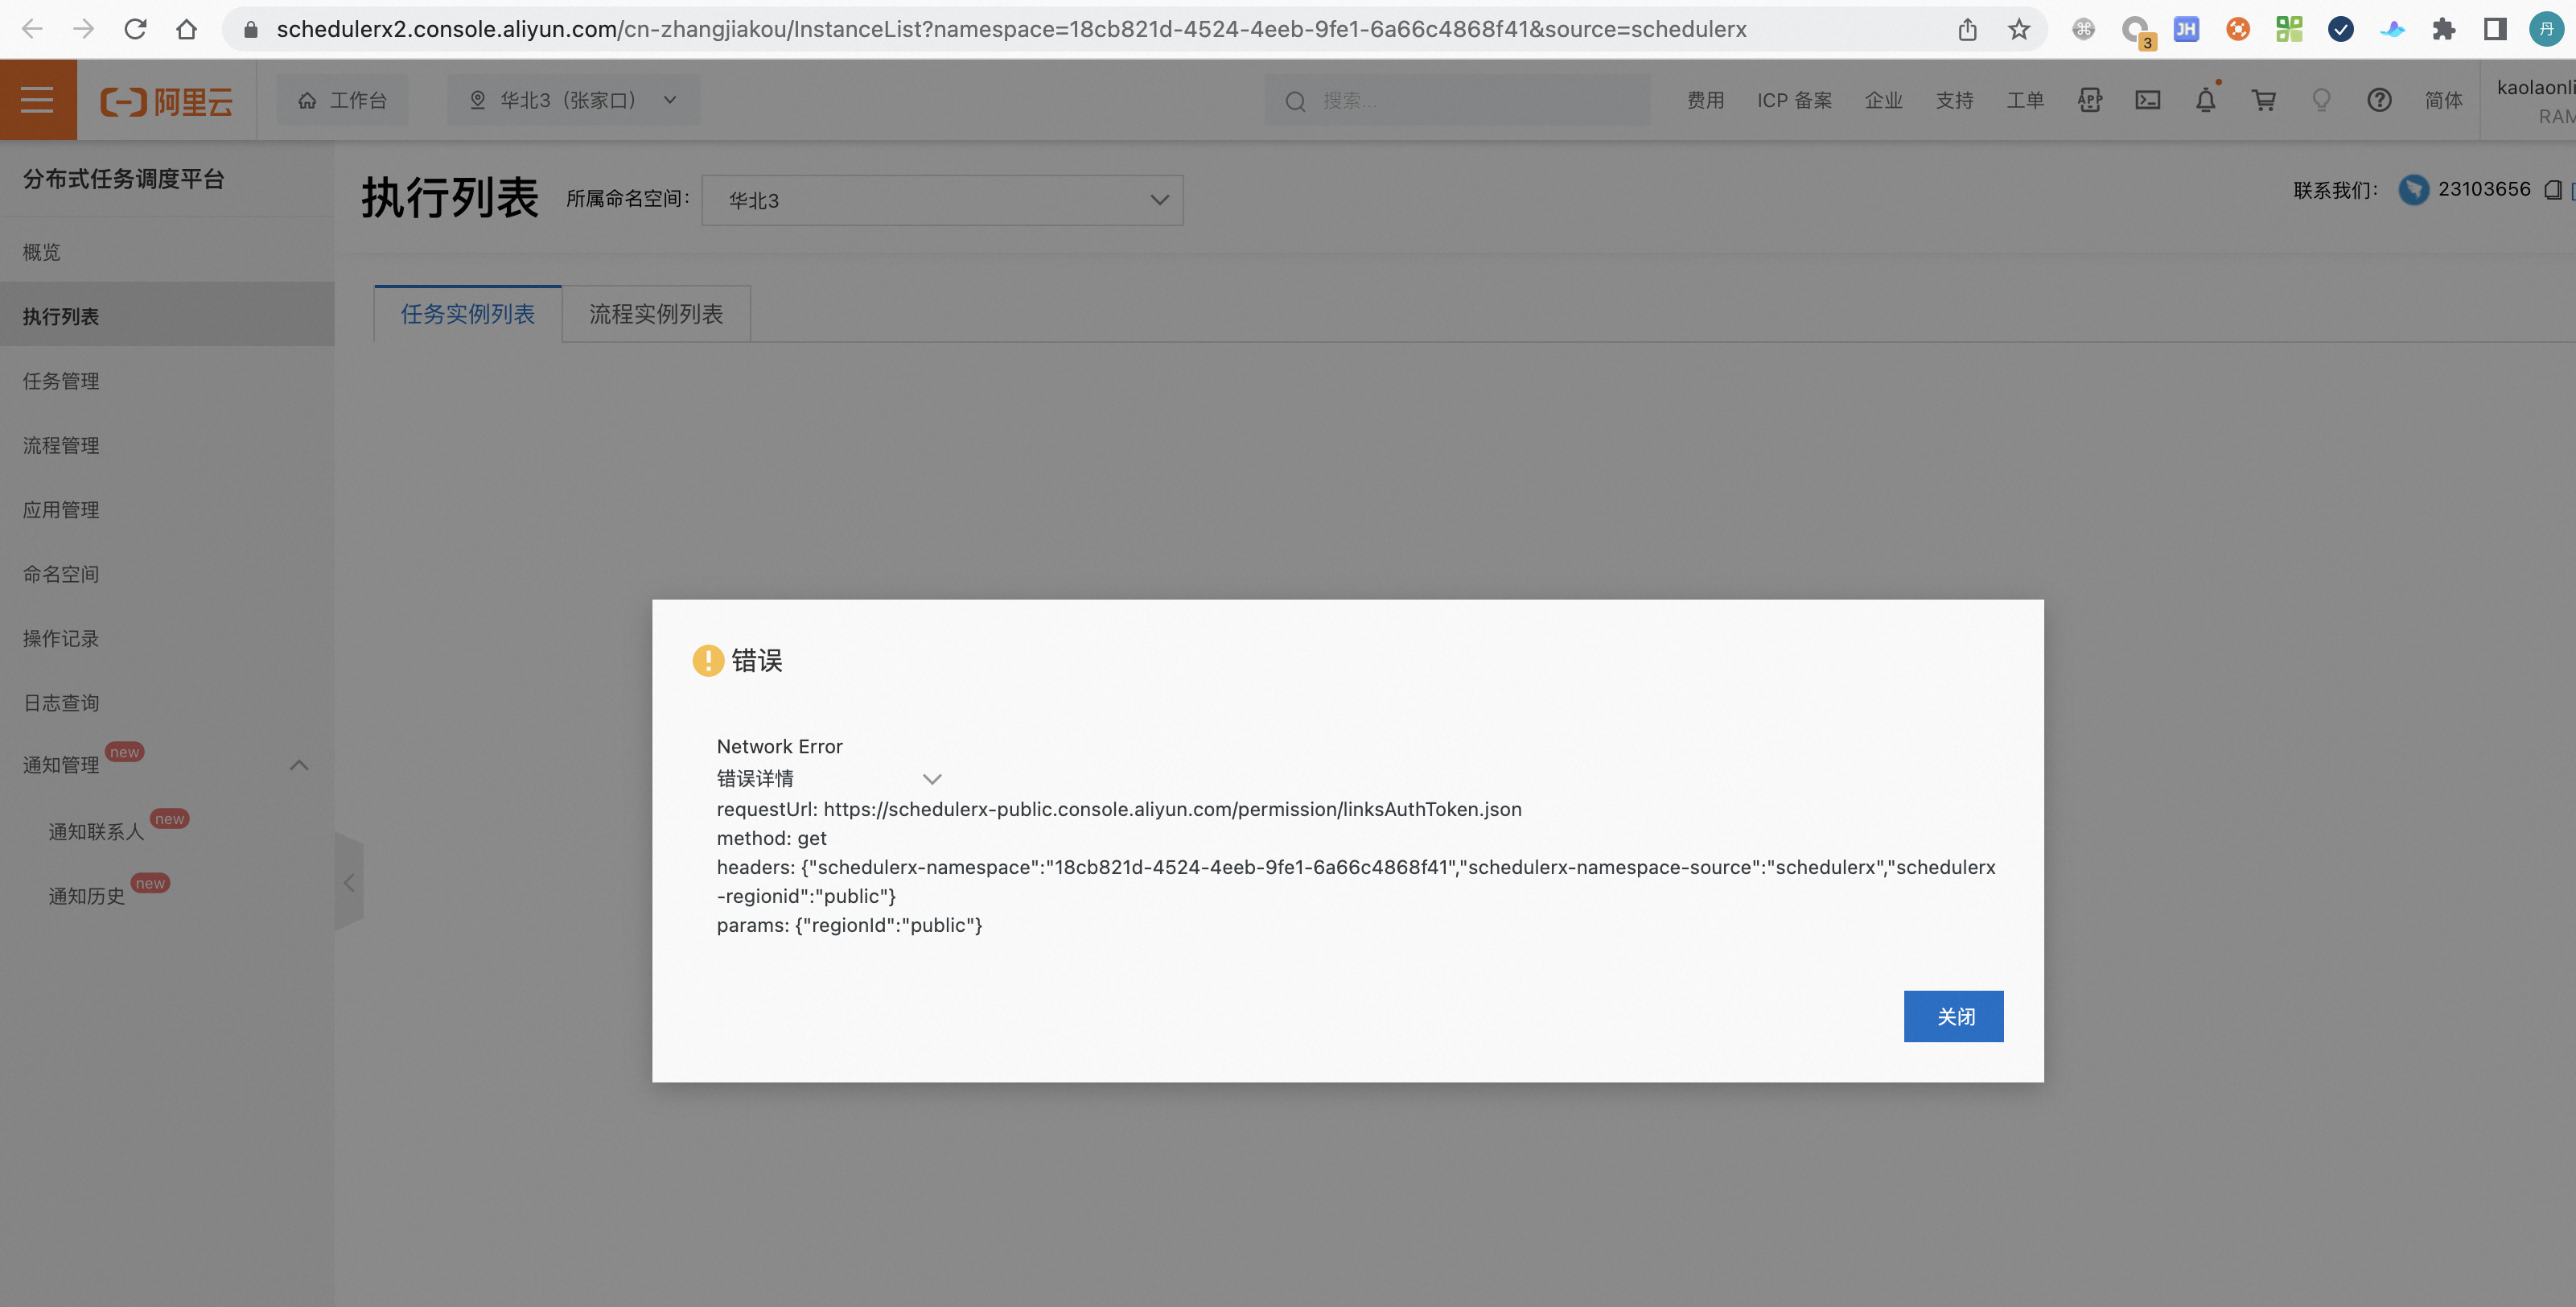The height and width of the screenshot is (1307, 2576).
Task: Copy the contact group number
Action: [2552, 190]
